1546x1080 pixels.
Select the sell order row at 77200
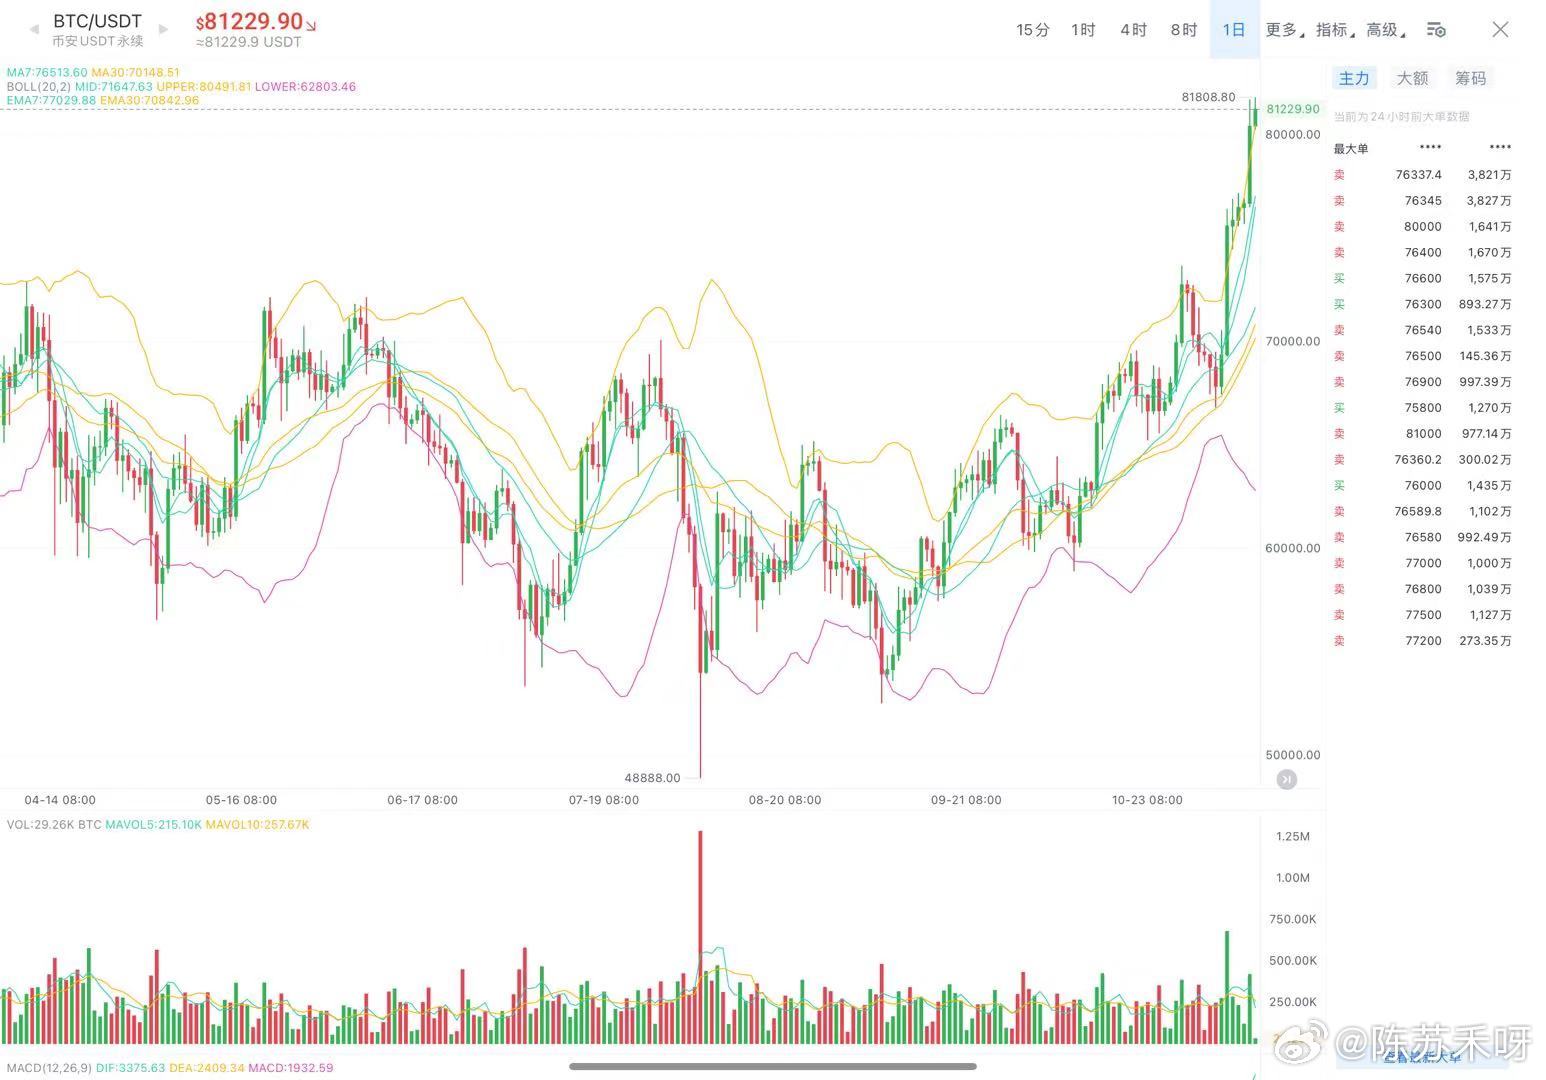(1422, 641)
